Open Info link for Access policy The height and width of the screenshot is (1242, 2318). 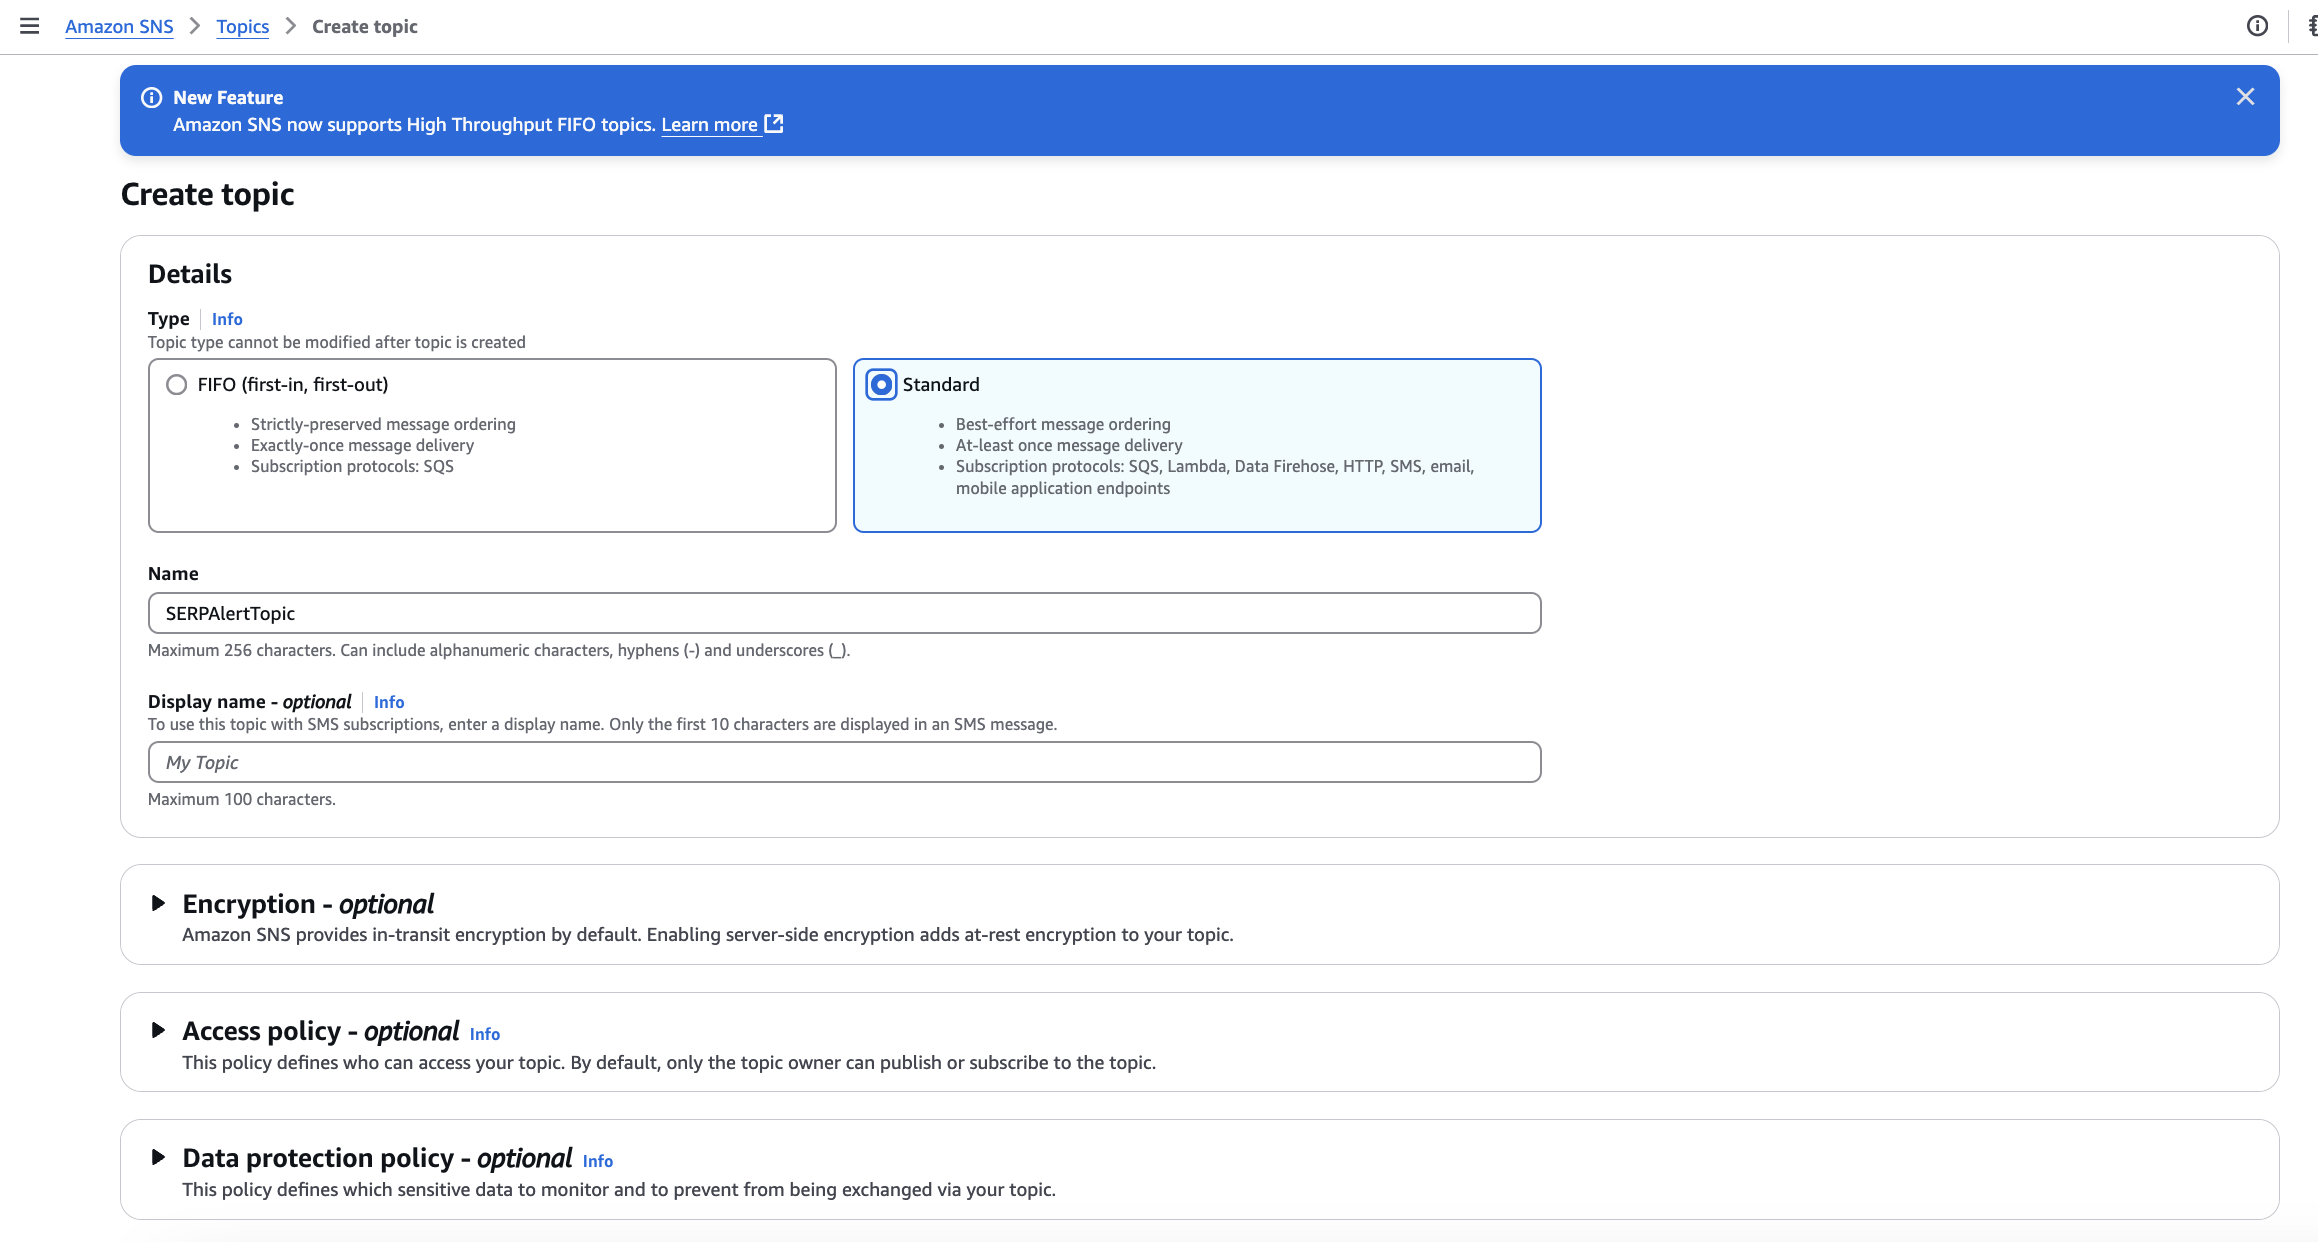485,1034
